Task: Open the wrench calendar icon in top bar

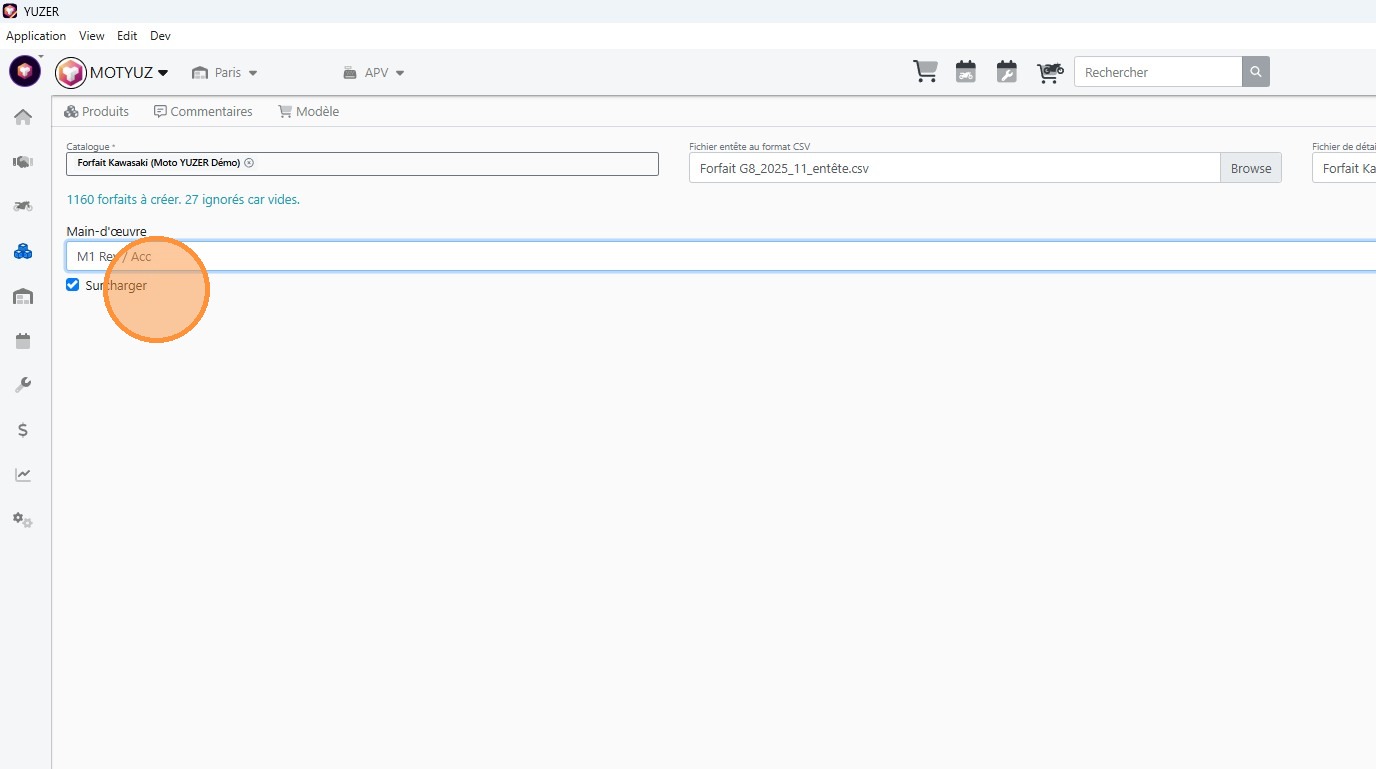Action: [x=1007, y=72]
